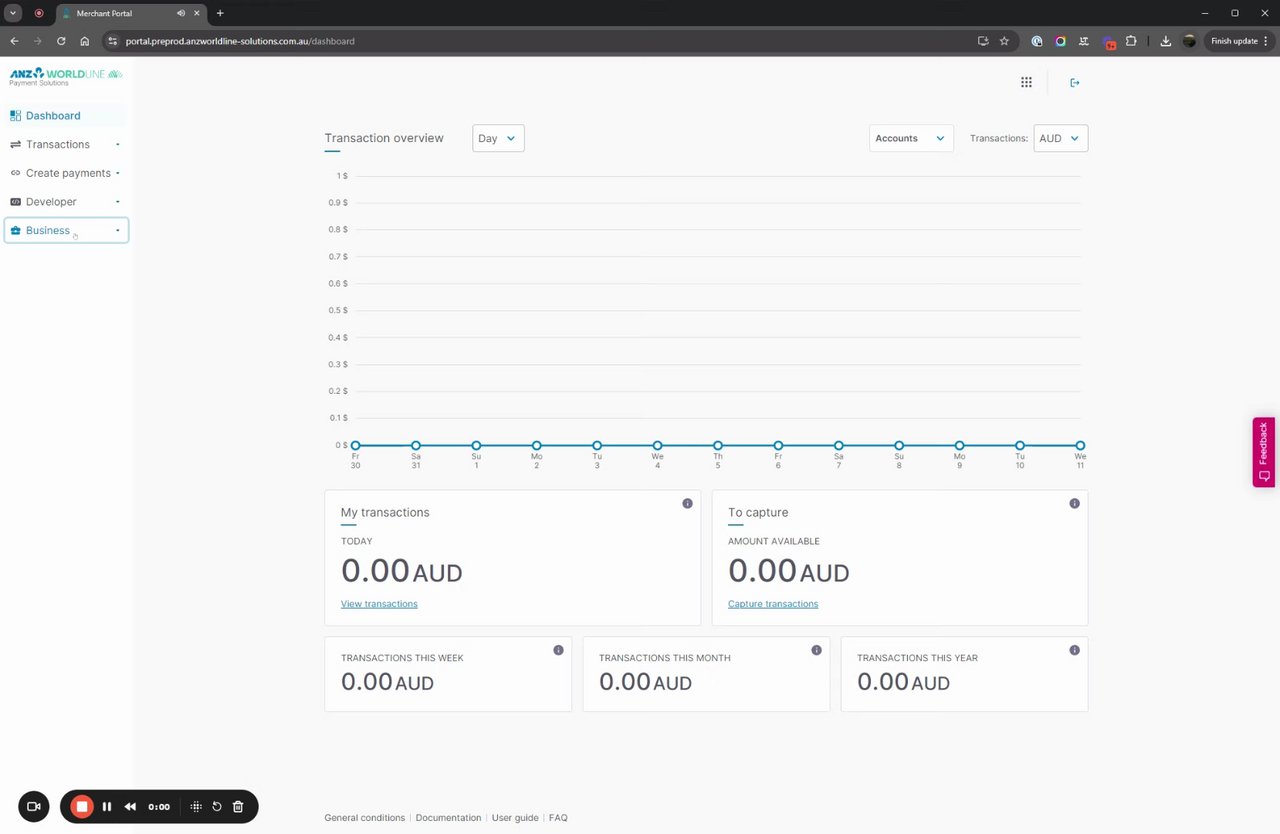Click the We 11 chart data point
The height and width of the screenshot is (834, 1280).
coord(1080,445)
